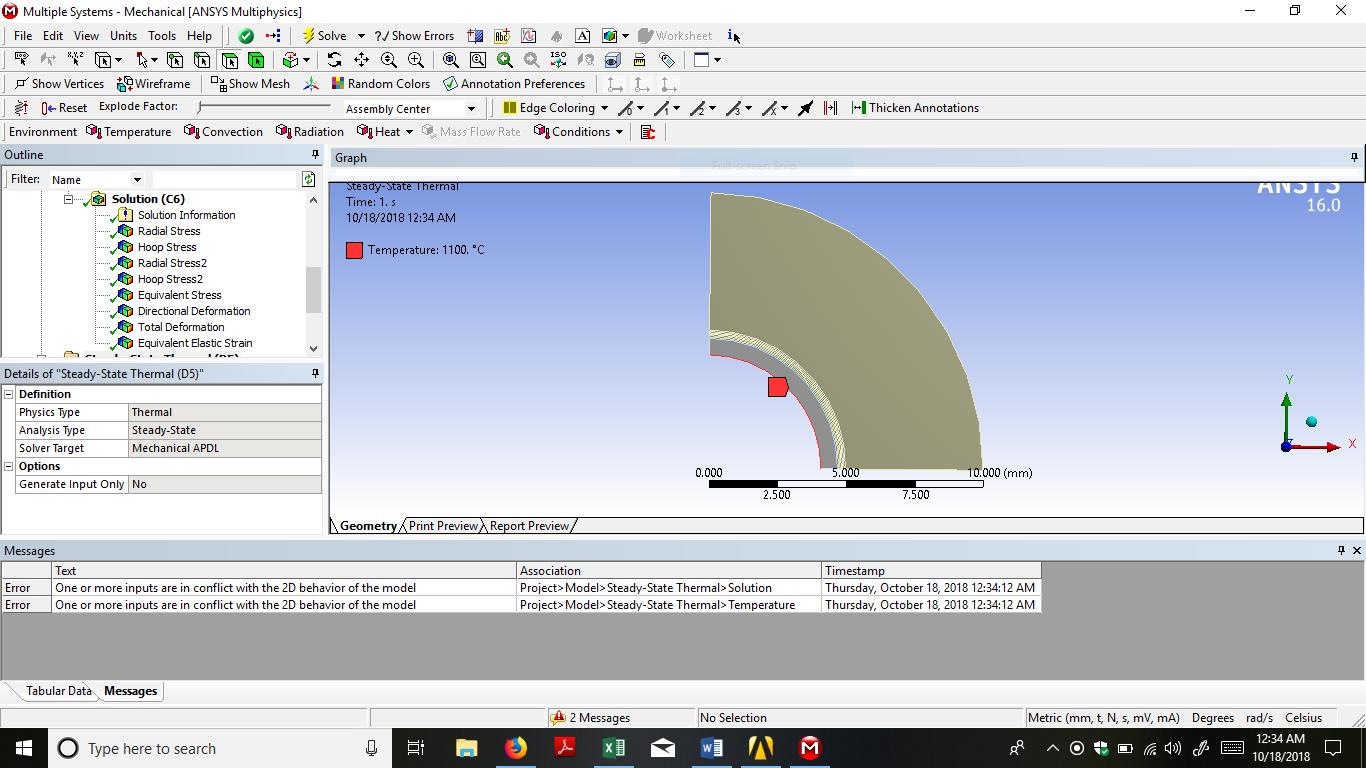Open the Tools menu
Image resolution: width=1366 pixels, height=768 pixels.
(162, 36)
